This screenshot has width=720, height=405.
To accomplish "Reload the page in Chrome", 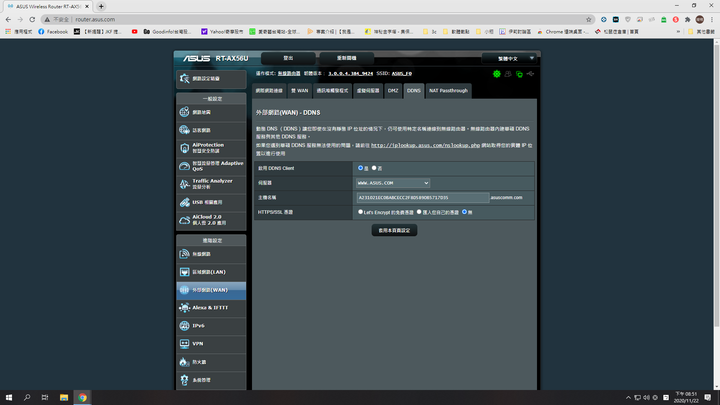I will 32,19.
